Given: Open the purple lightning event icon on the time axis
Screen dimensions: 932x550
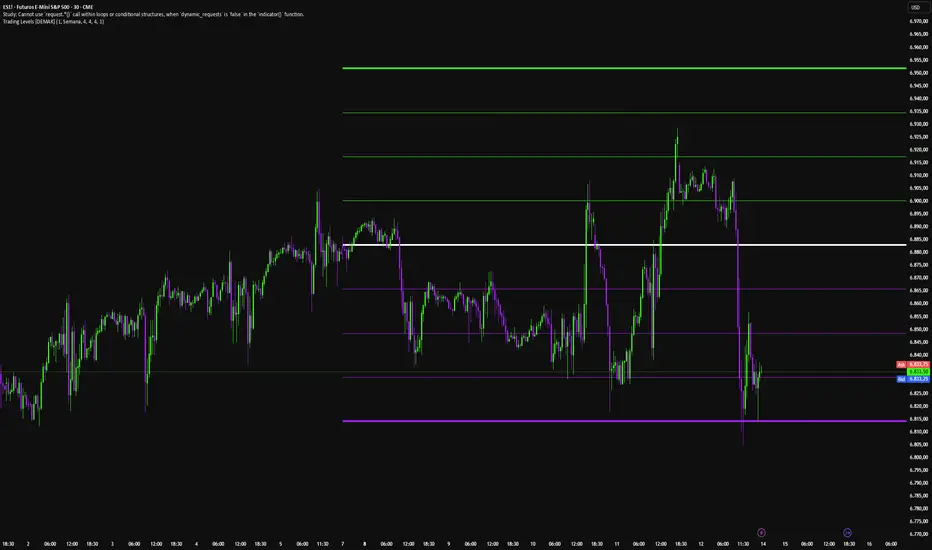Looking at the screenshot, I should coord(761,532).
